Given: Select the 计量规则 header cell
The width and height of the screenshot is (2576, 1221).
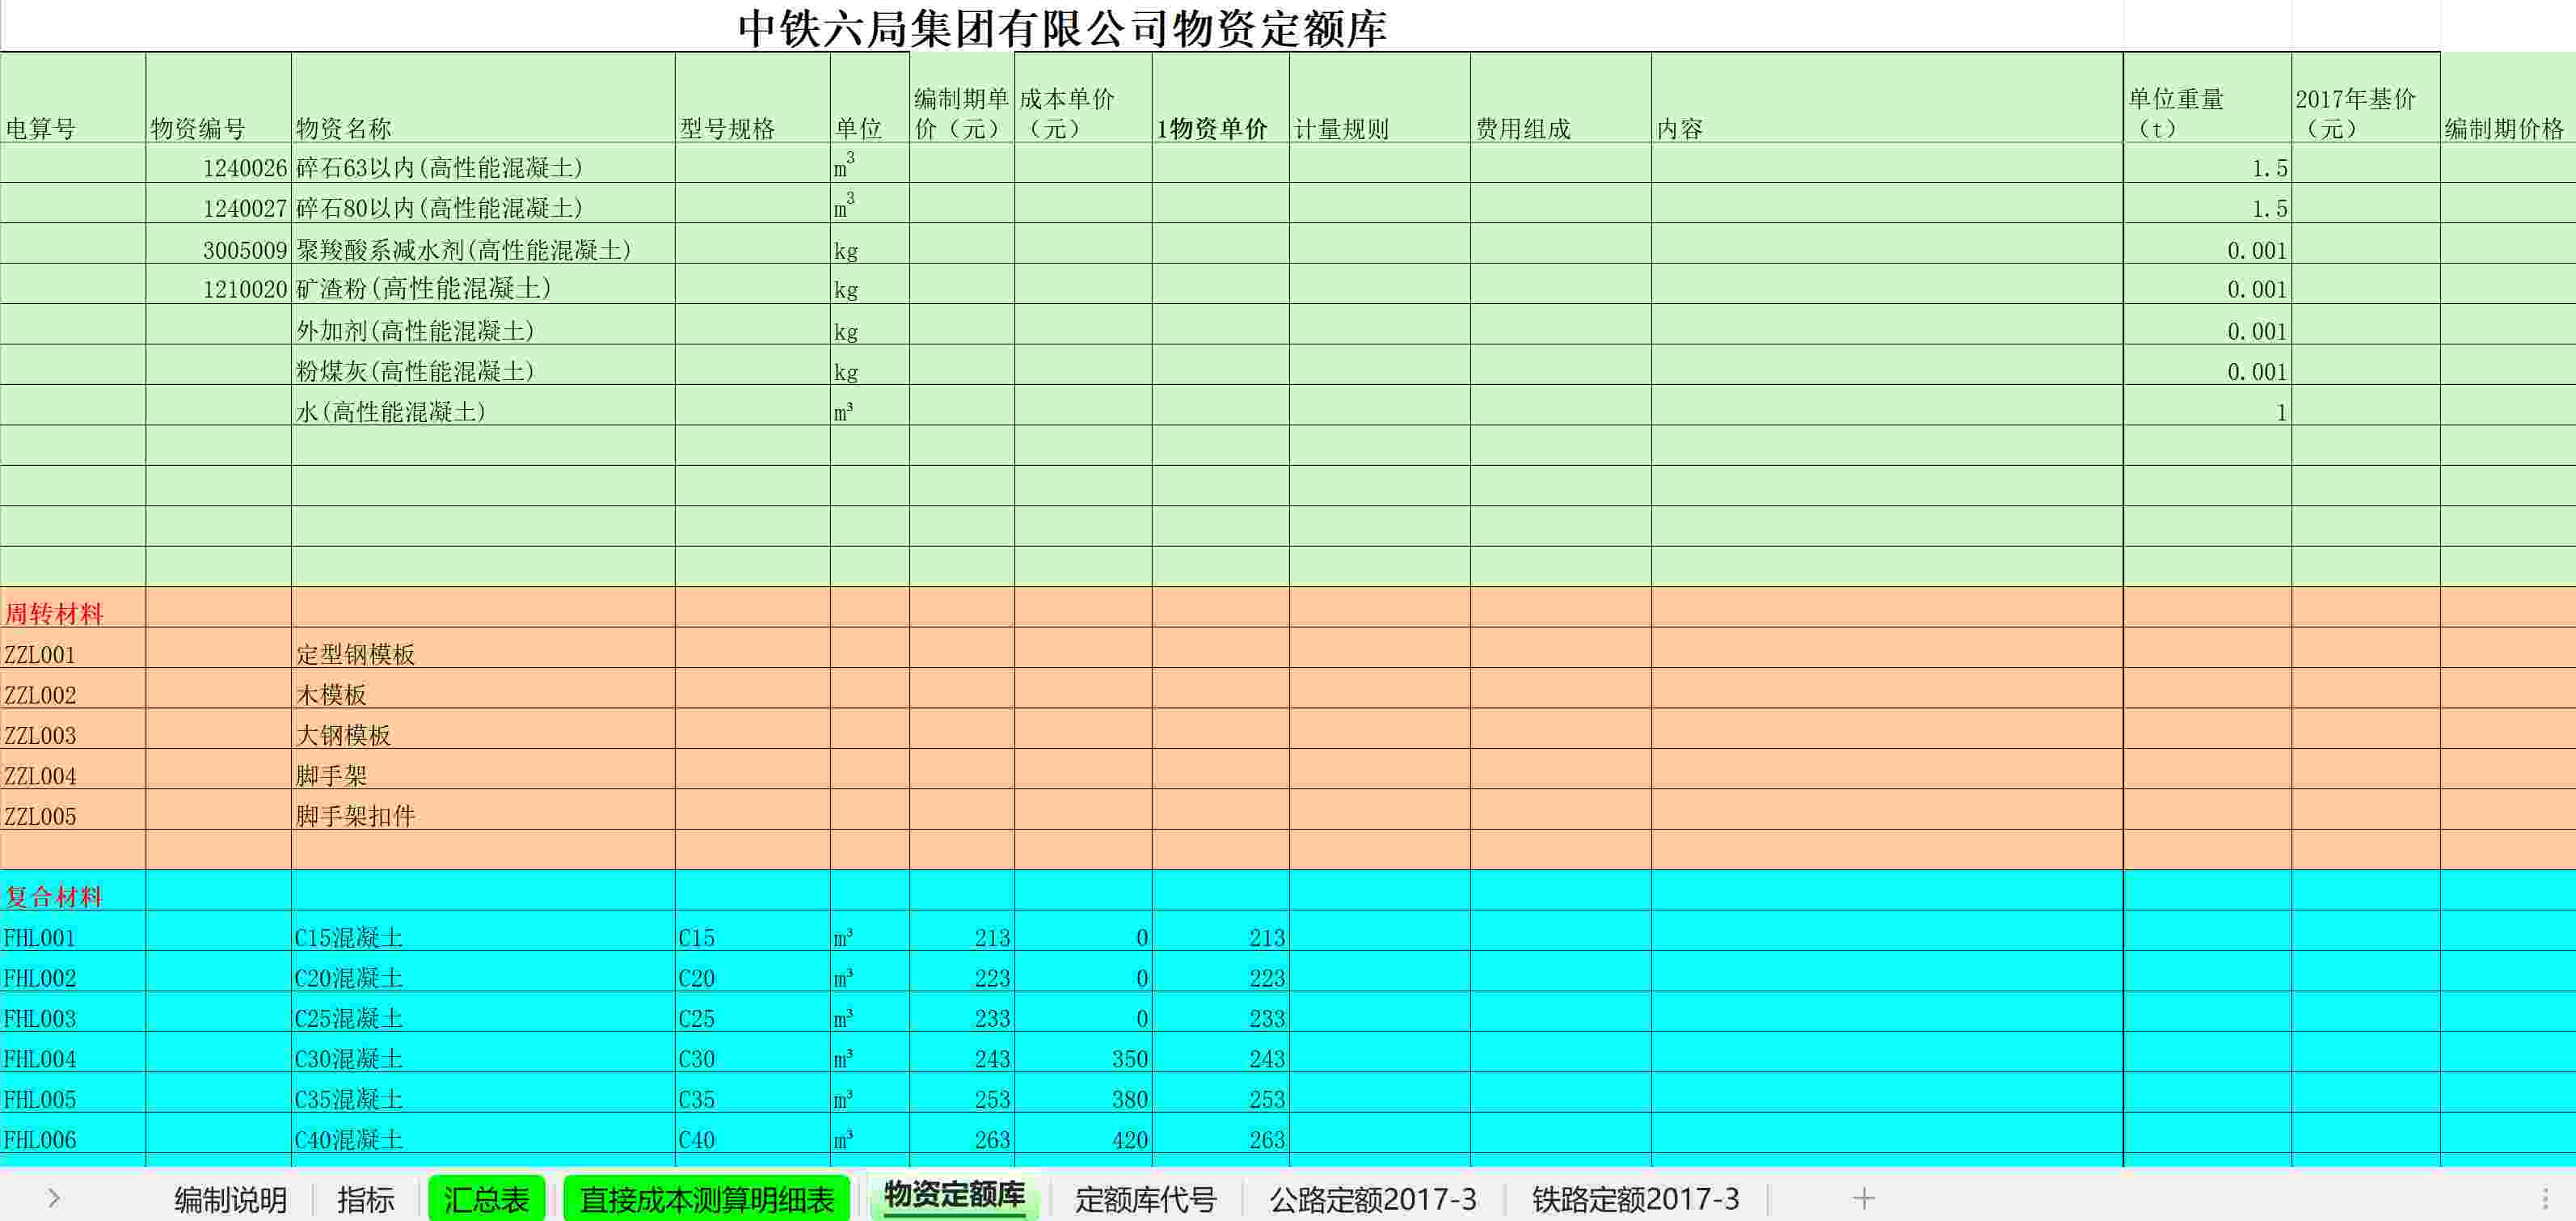Looking at the screenshot, I should pos(1379,98).
